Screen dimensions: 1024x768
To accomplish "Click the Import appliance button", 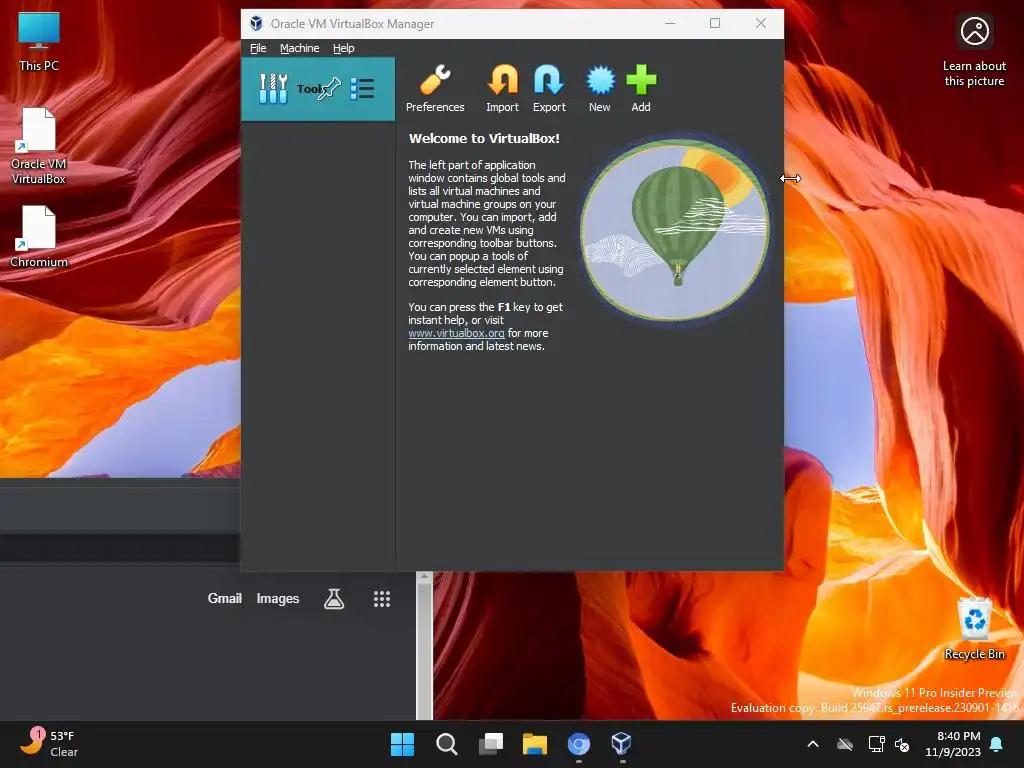I will 502,89.
